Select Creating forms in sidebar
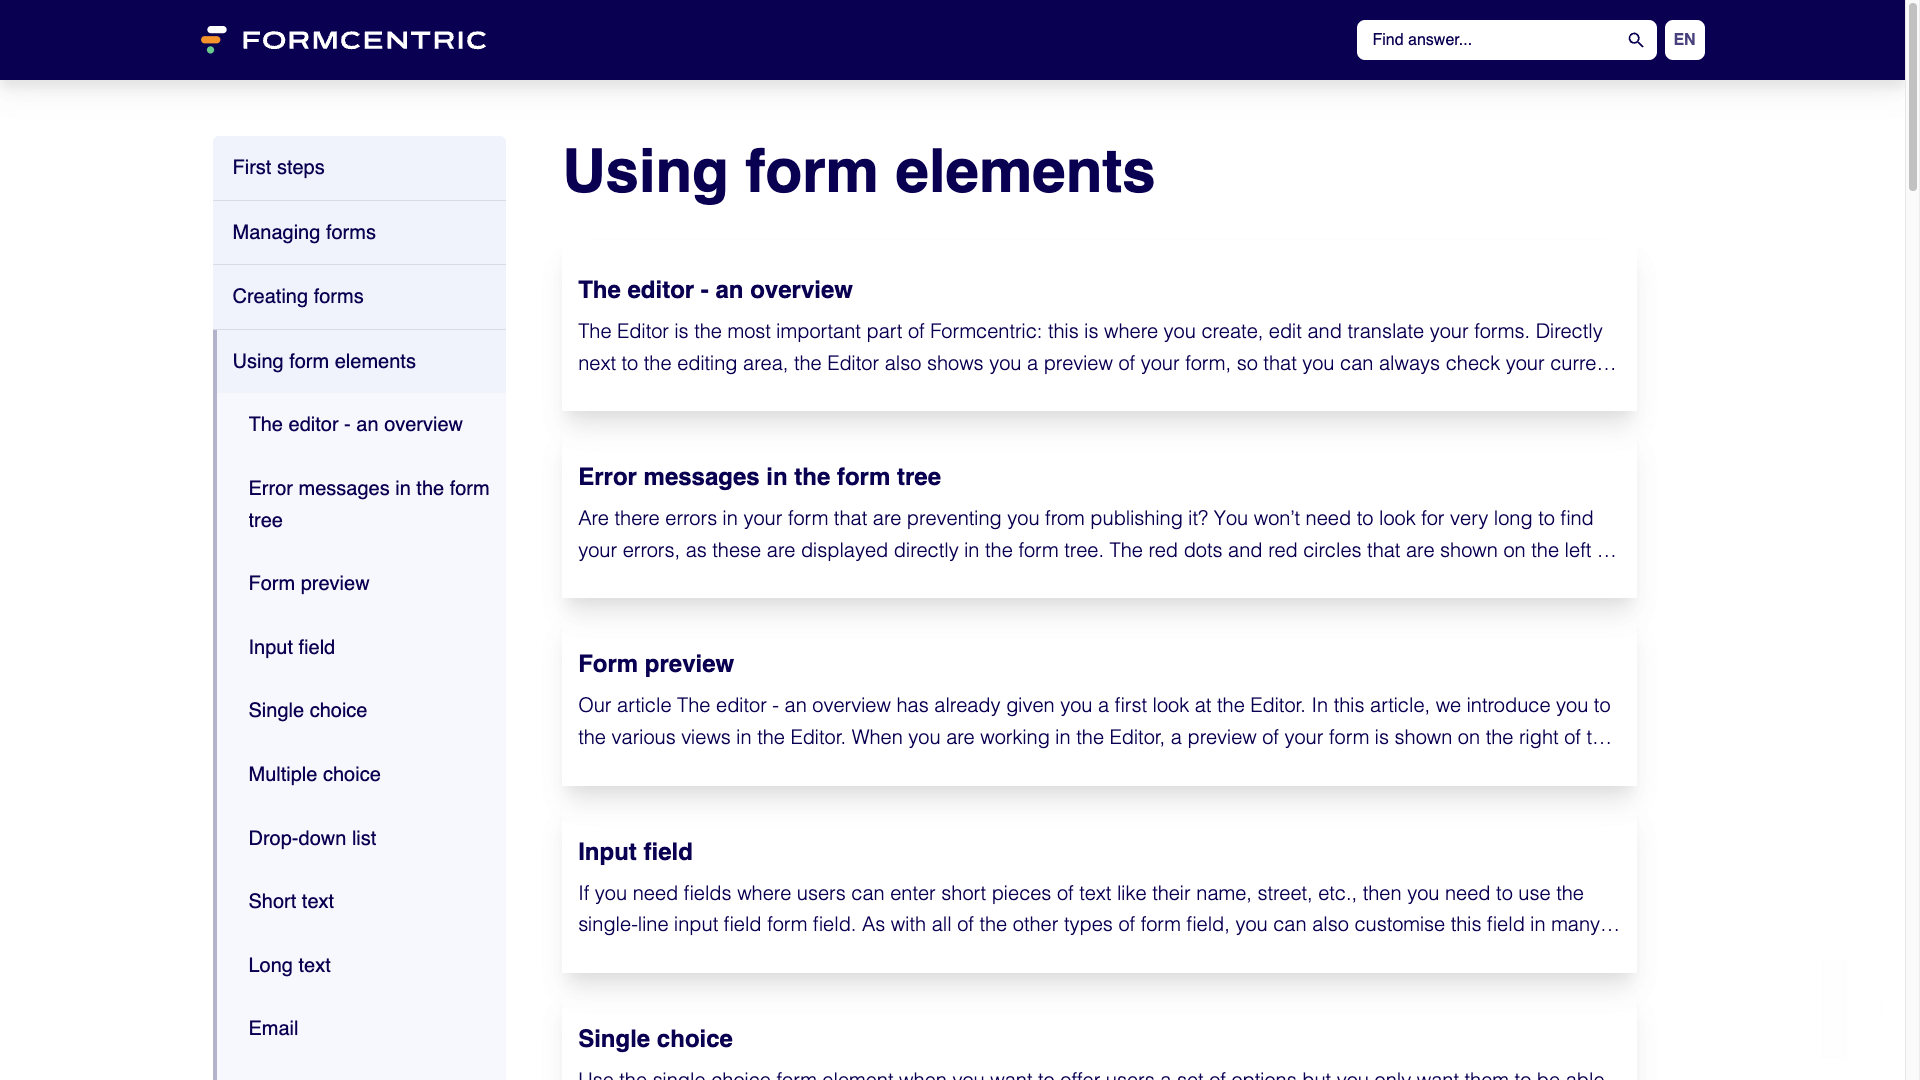 click(297, 296)
